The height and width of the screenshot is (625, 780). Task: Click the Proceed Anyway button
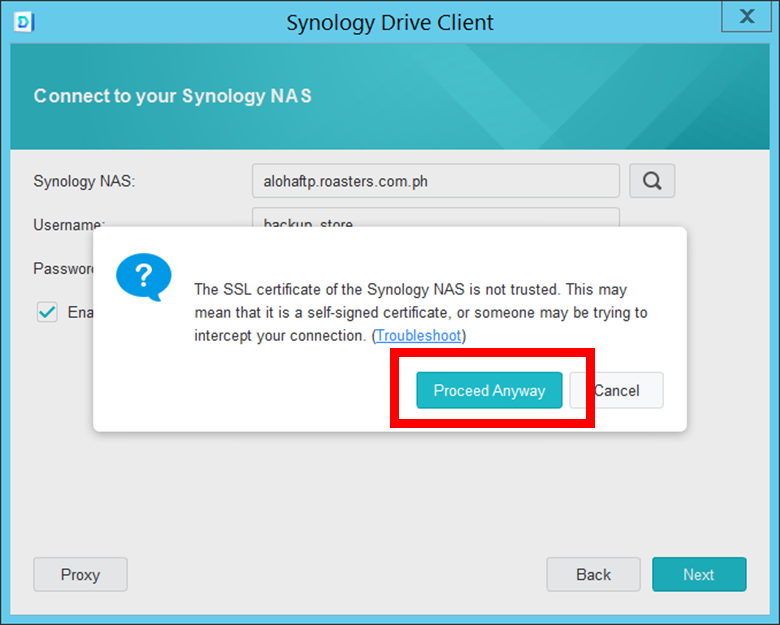489,390
